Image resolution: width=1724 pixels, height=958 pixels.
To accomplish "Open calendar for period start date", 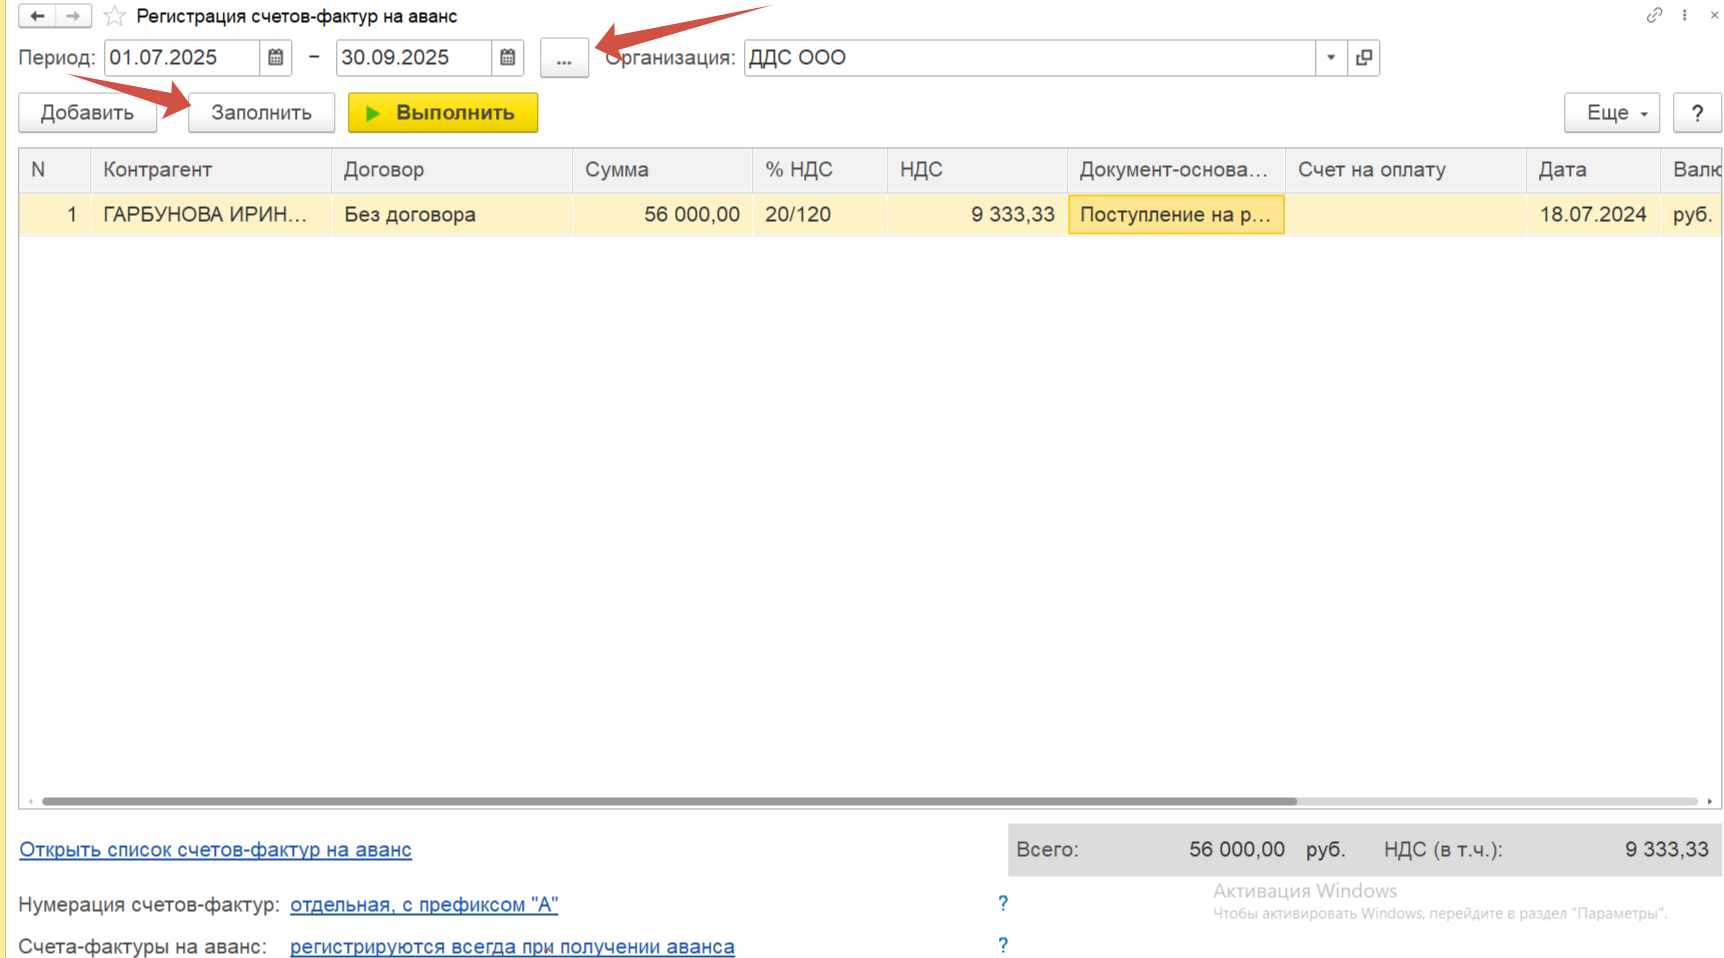I will 276,58.
